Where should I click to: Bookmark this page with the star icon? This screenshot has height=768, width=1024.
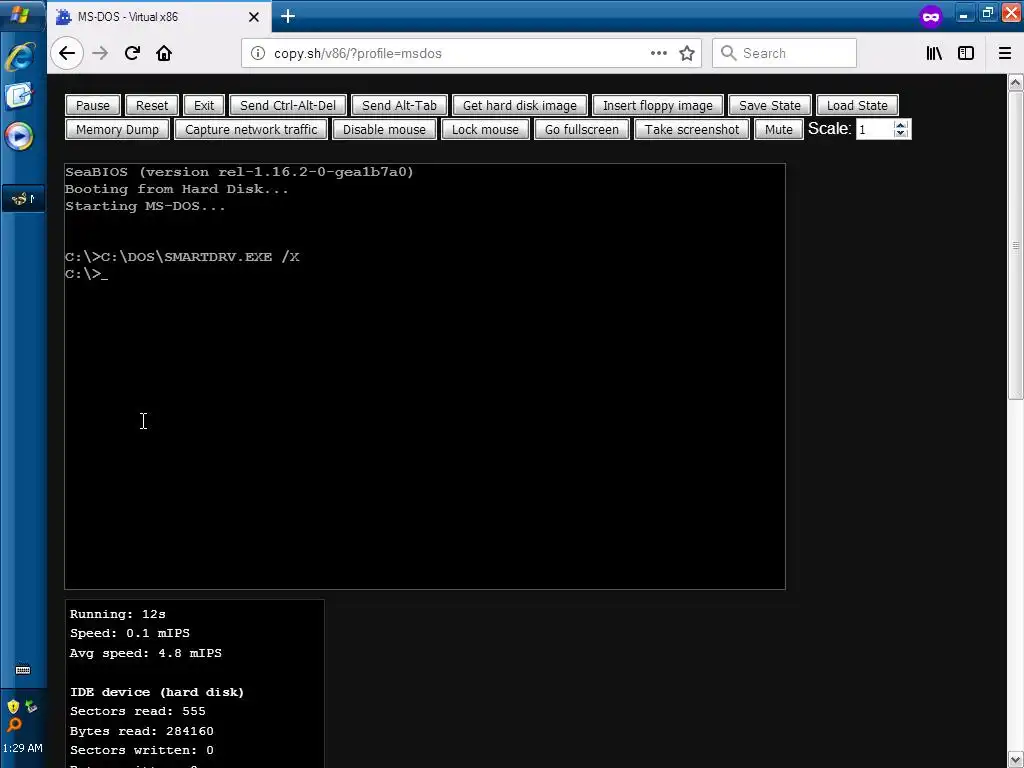click(687, 53)
